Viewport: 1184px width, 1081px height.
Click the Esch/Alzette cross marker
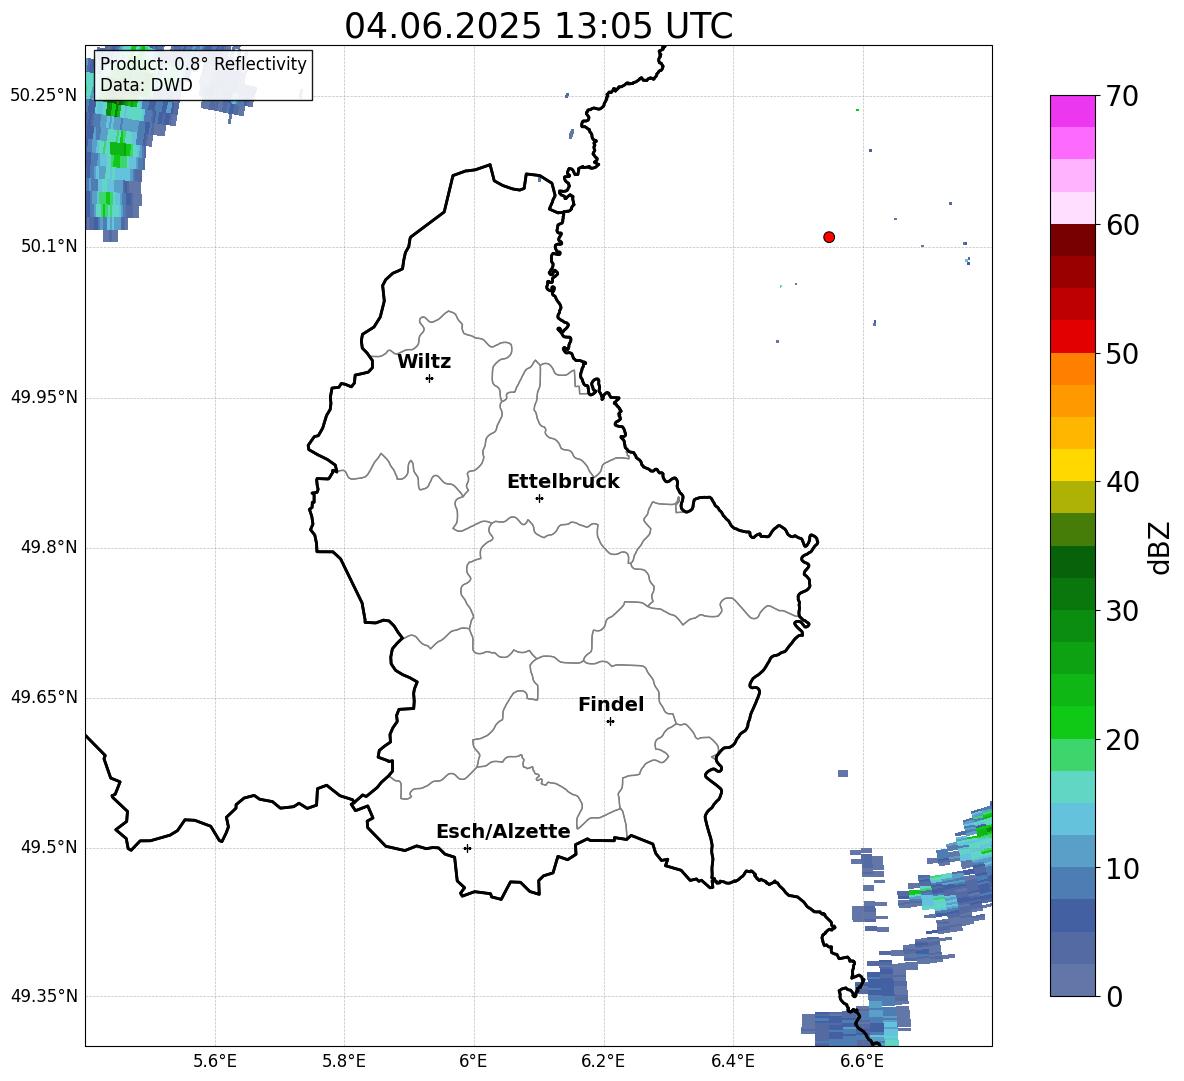(x=467, y=848)
